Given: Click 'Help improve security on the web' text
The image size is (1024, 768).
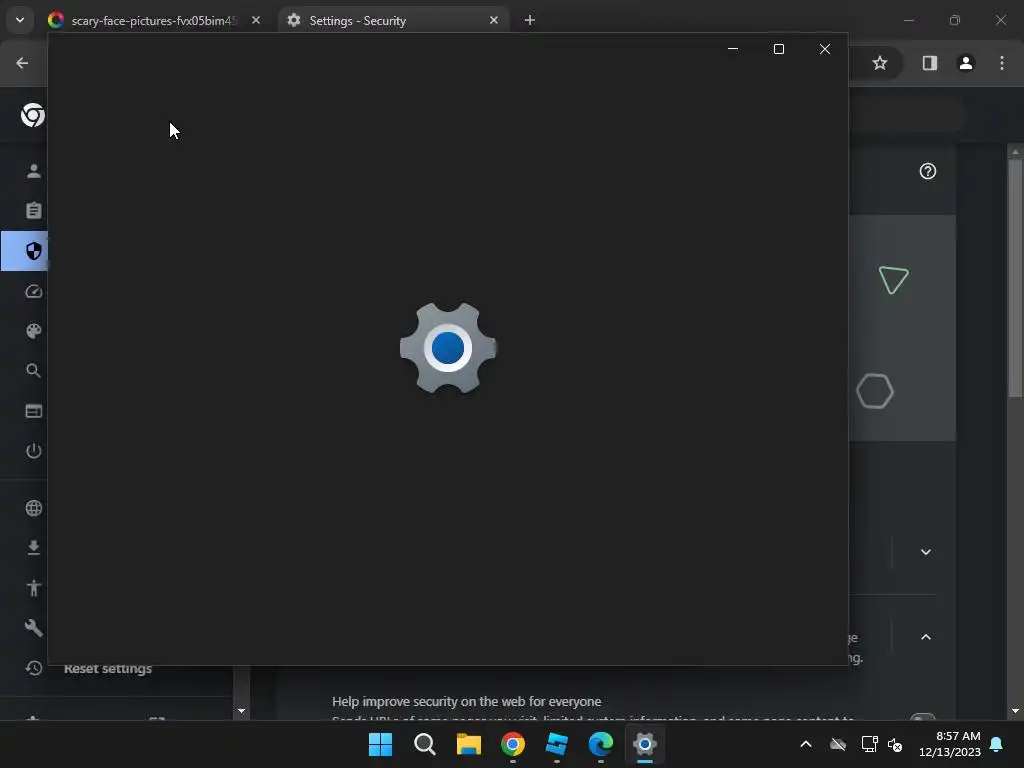Looking at the screenshot, I should [466, 701].
